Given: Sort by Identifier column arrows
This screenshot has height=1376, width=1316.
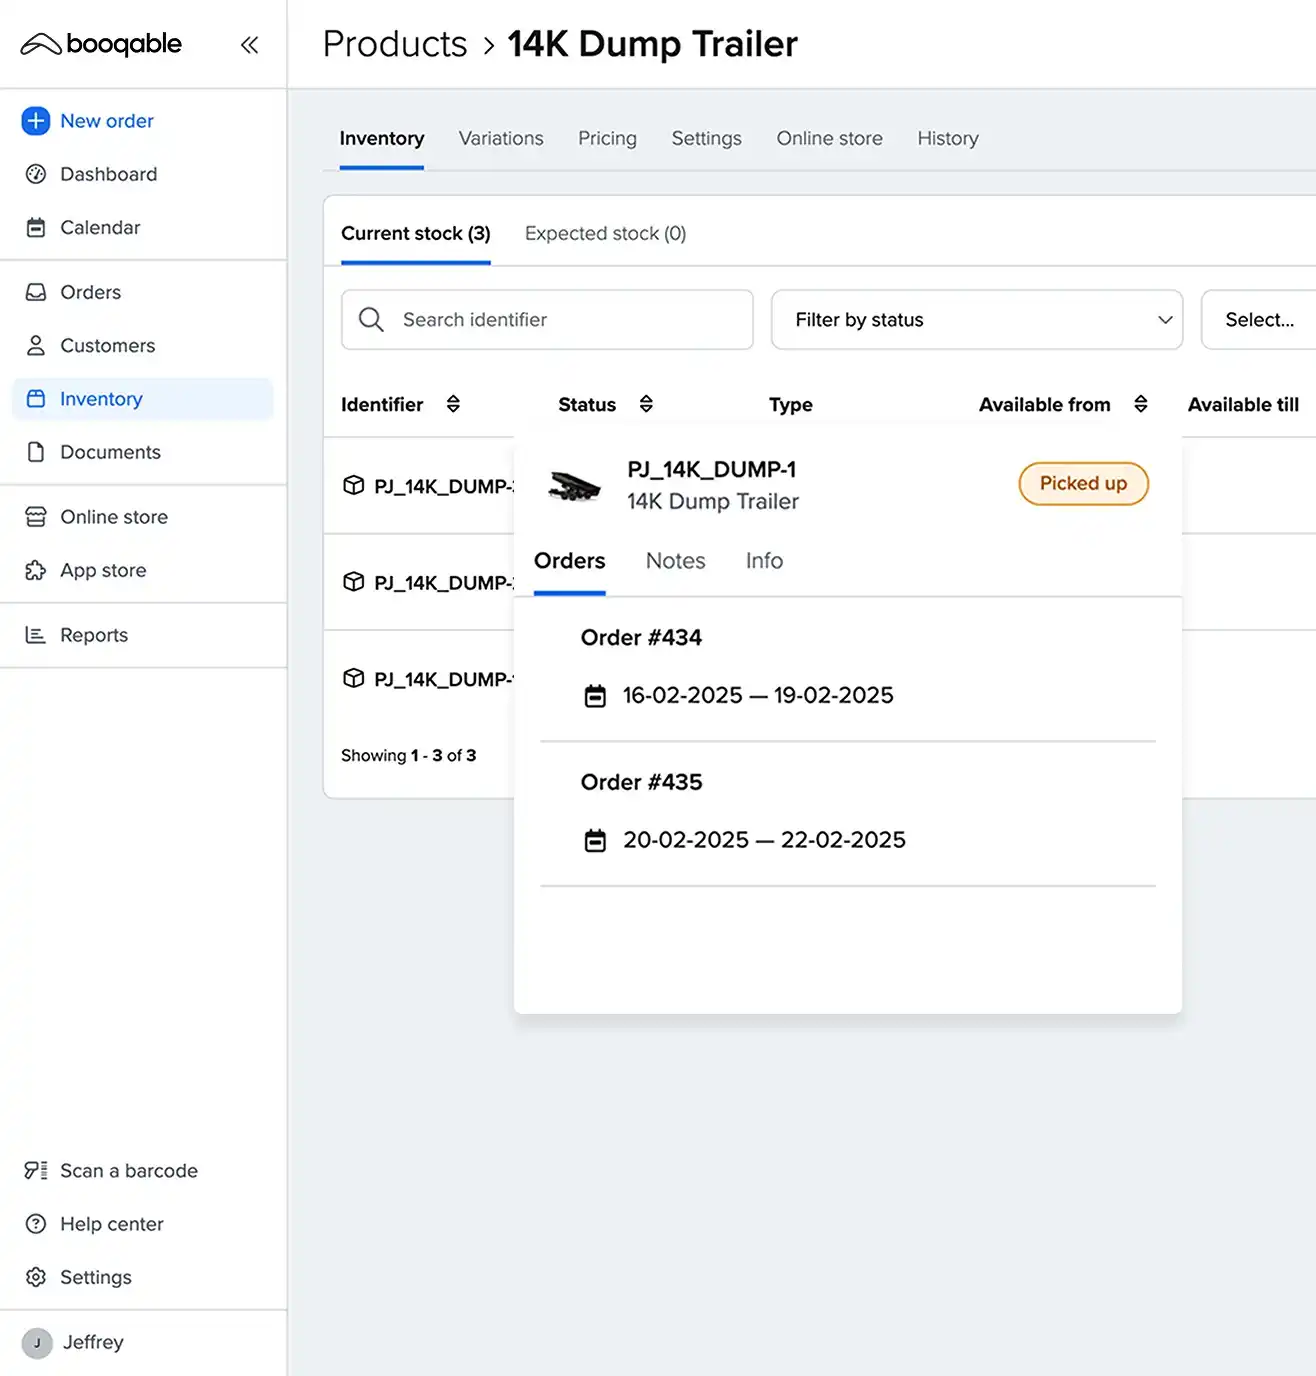Looking at the screenshot, I should (453, 404).
